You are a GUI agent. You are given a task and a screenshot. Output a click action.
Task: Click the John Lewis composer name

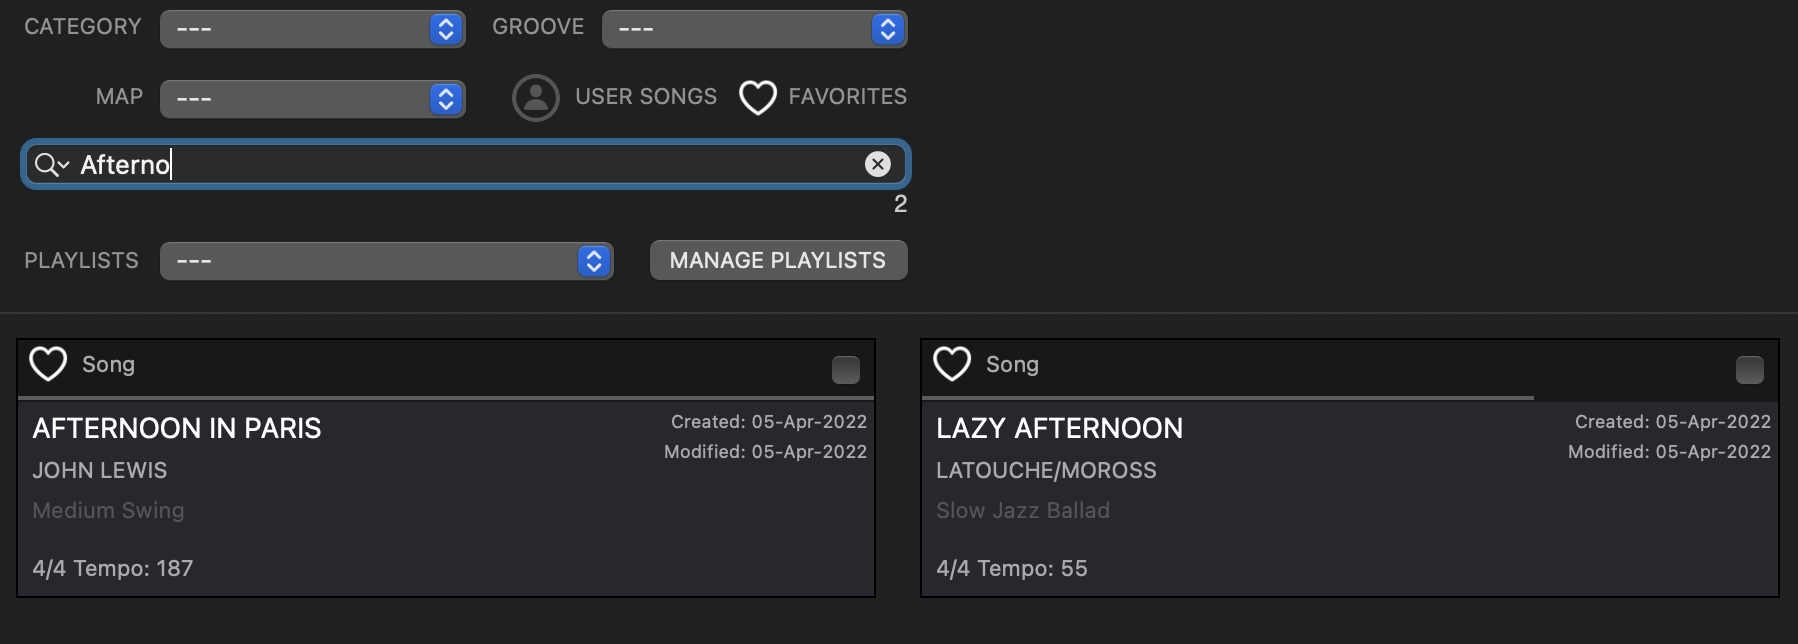pyautogui.click(x=100, y=470)
